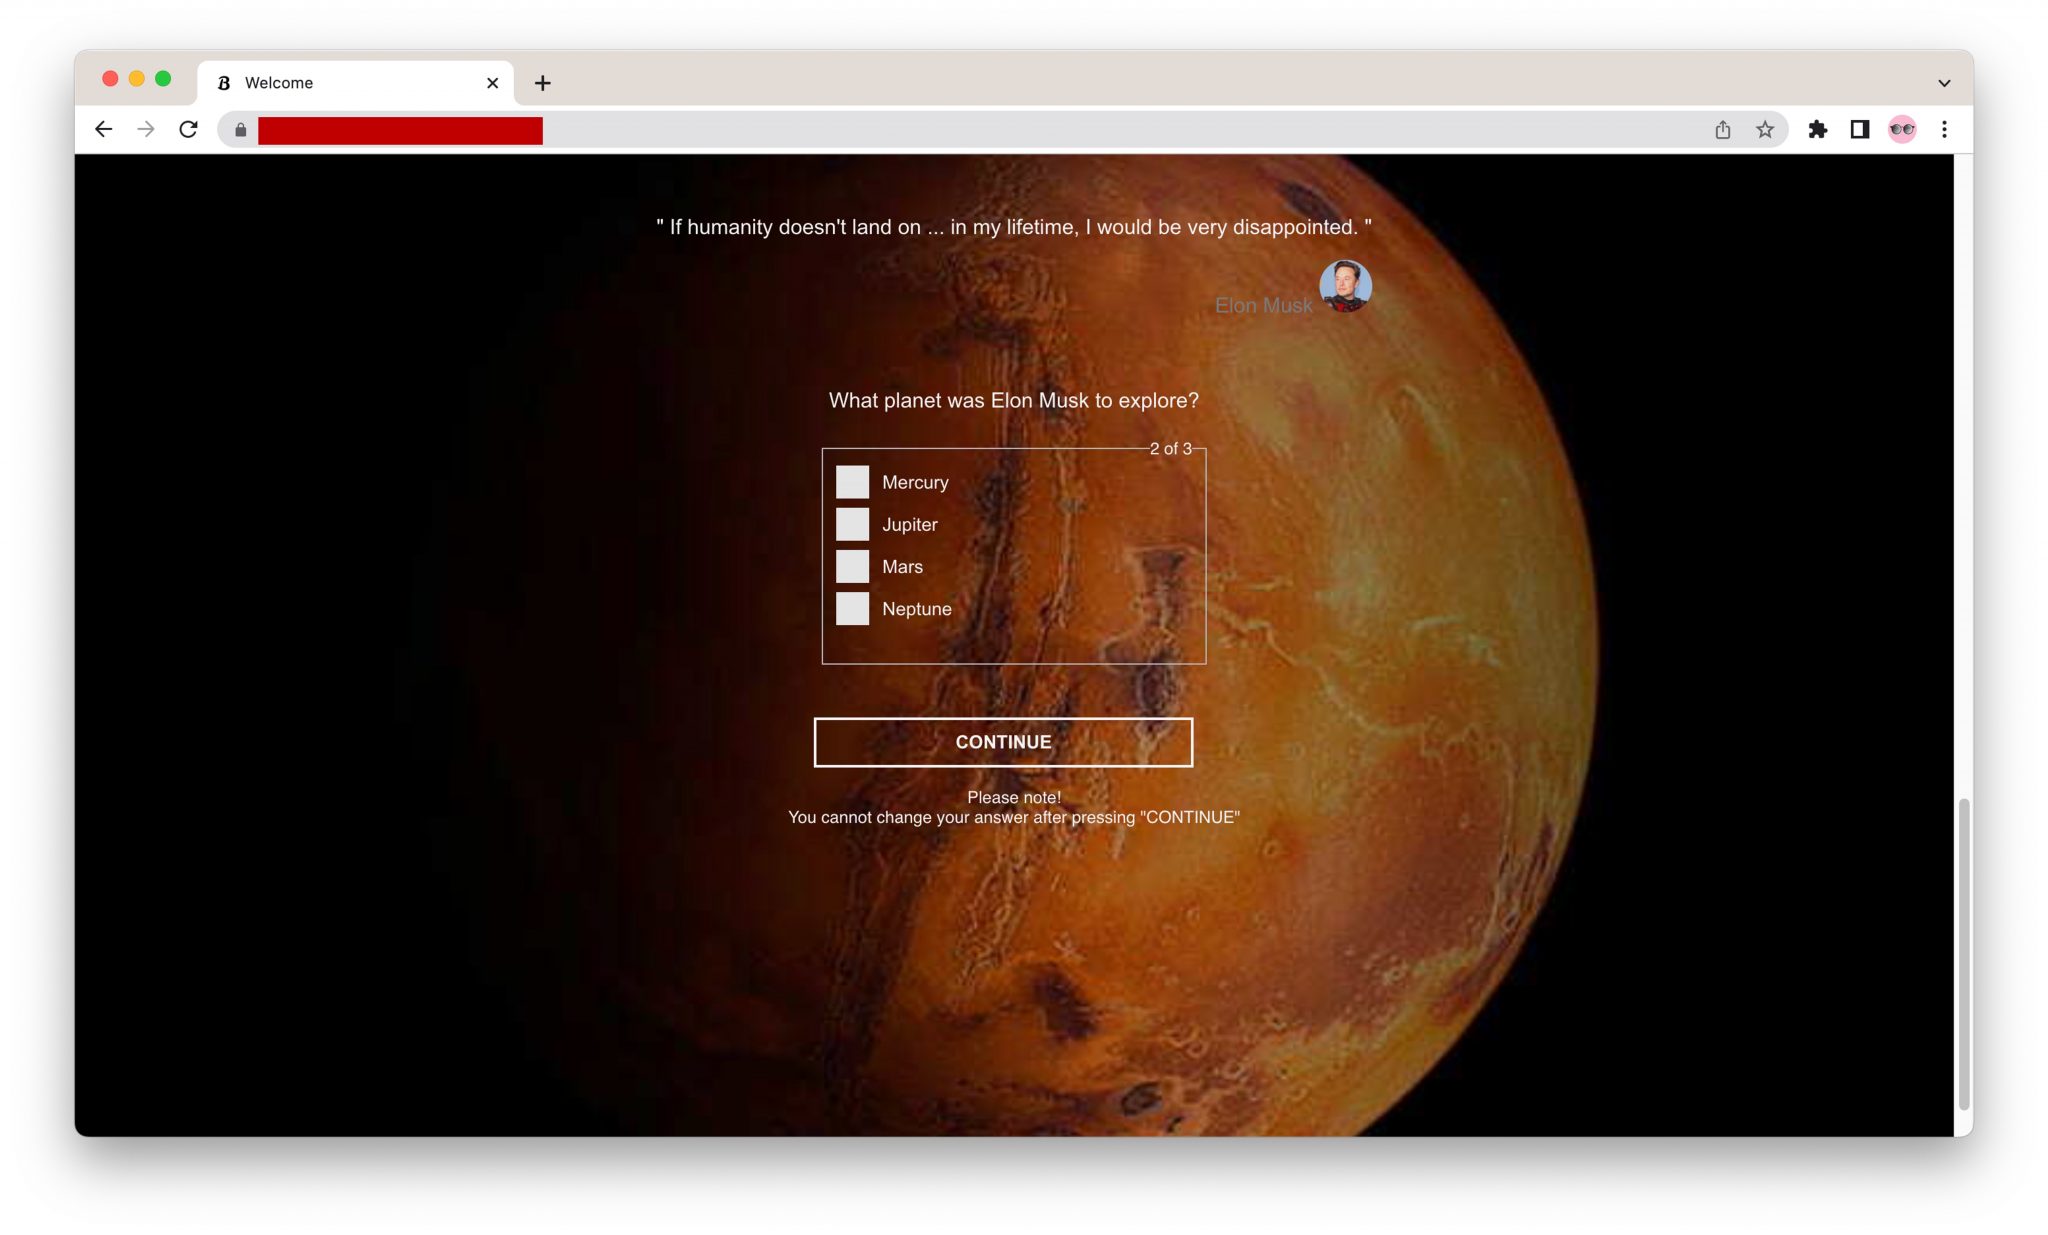Open Chrome three-dot menu

click(x=1944, y=129)
